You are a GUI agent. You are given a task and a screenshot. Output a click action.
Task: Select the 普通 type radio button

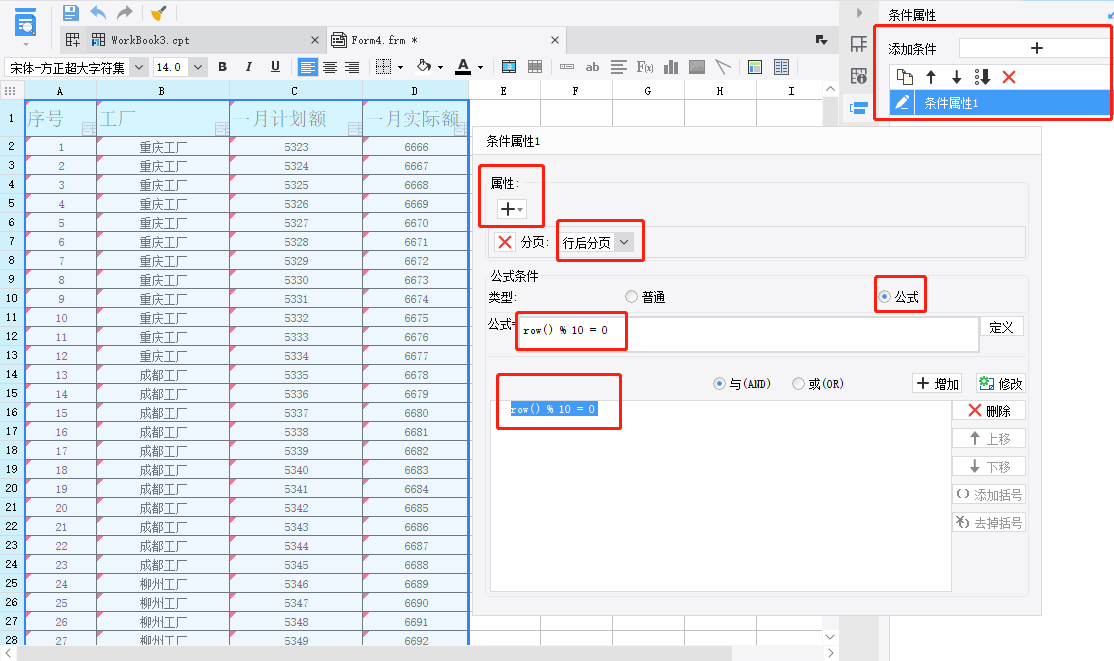[x=631, y=296]
